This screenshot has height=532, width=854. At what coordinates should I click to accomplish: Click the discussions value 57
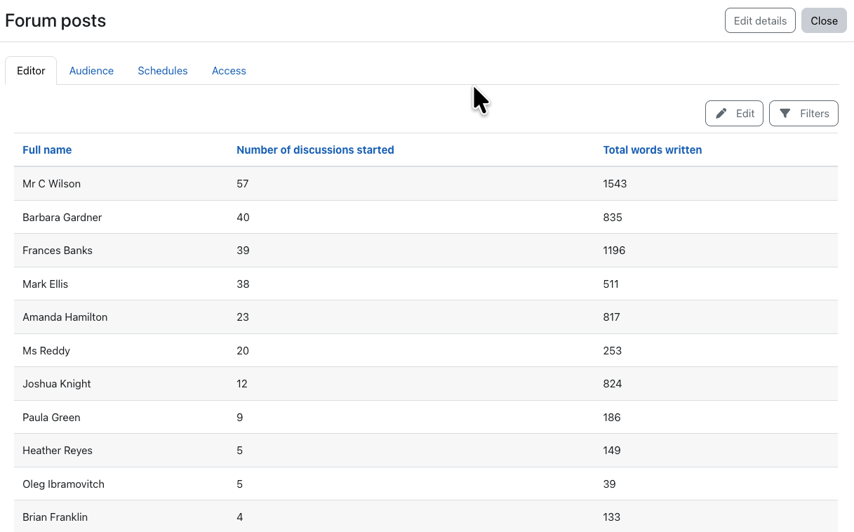coord(242,184)
